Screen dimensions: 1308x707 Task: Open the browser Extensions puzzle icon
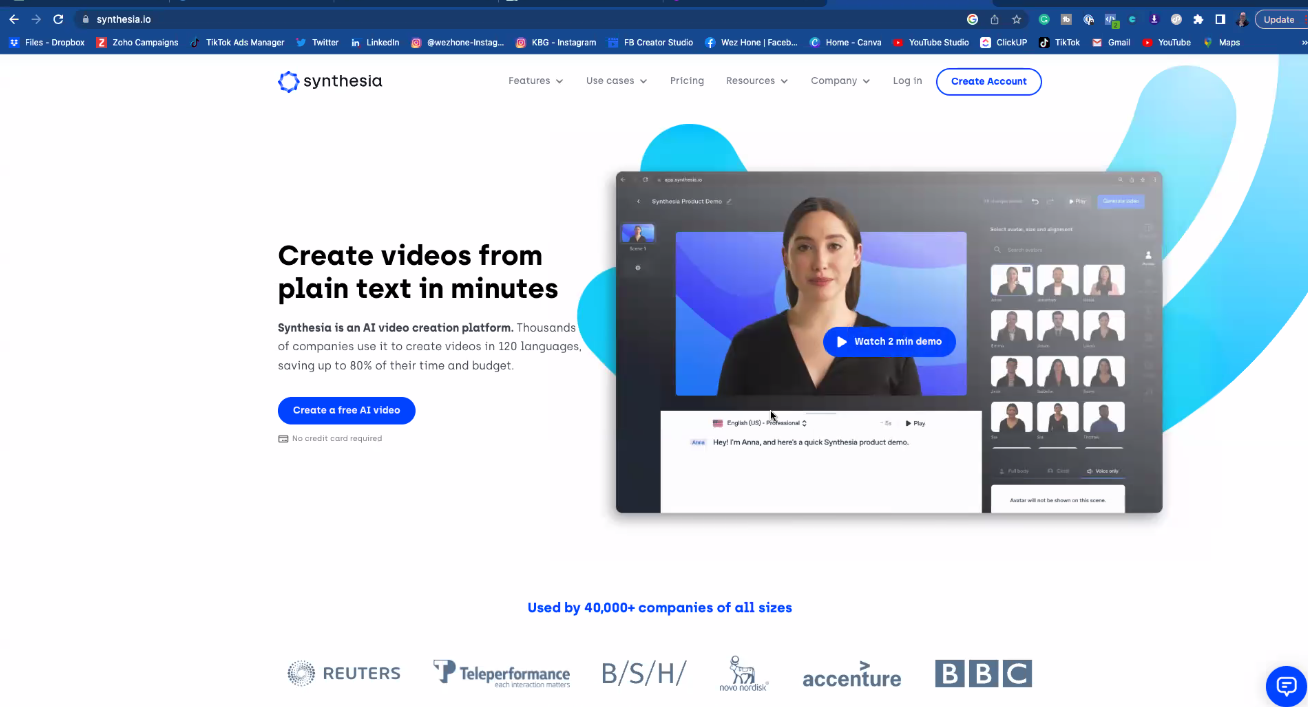coord(1198,19)
